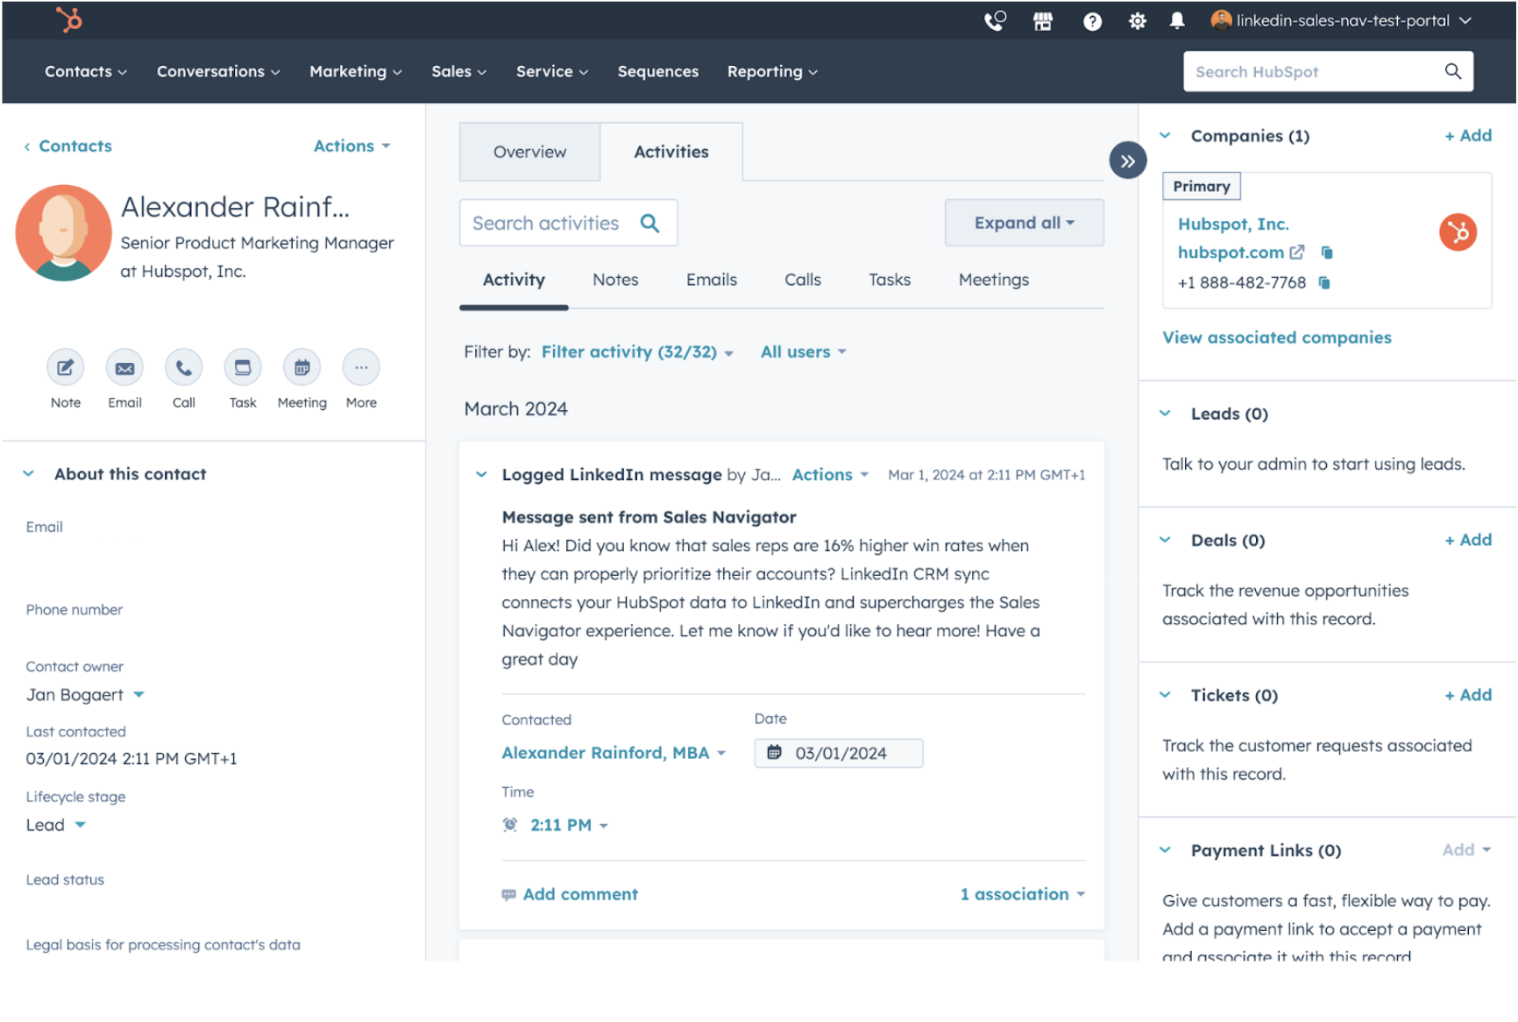Open the 2:11 PM time dropdown
1518x1022 pixels.
(x=569, y=825)
